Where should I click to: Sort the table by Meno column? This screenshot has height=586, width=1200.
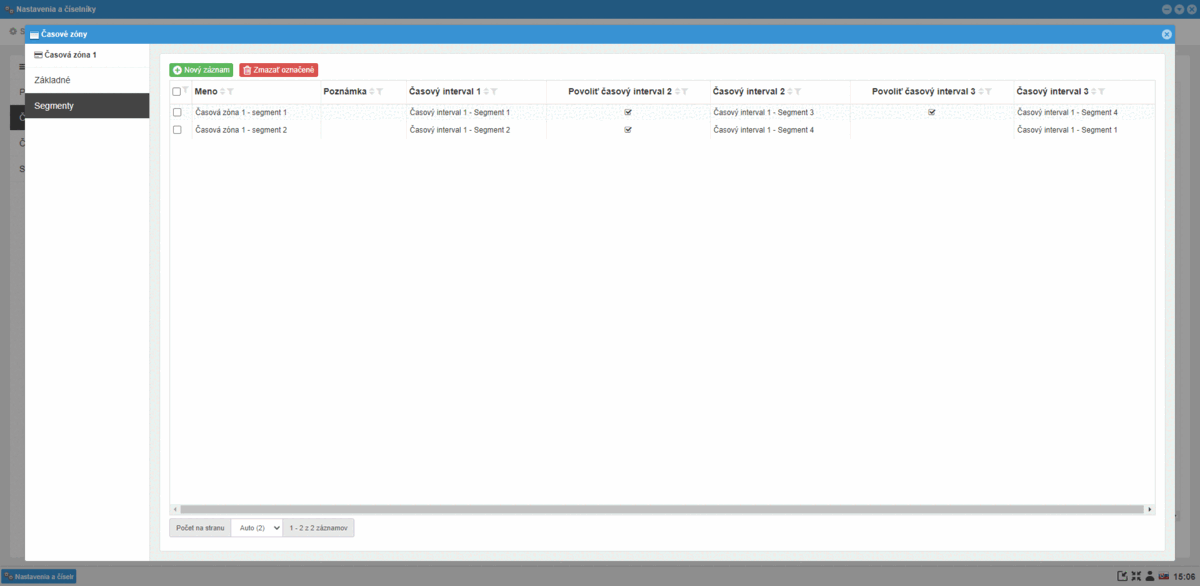click(222, 91)
